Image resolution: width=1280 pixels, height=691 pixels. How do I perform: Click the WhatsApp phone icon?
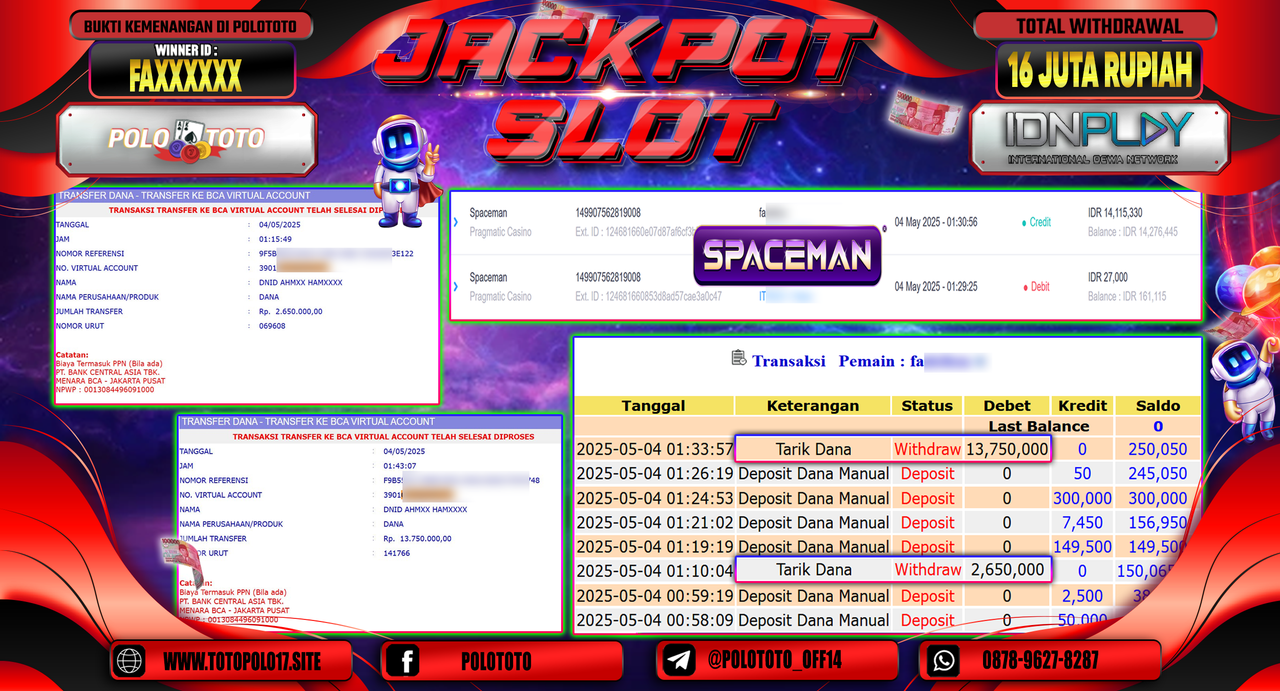coord(941,661)
